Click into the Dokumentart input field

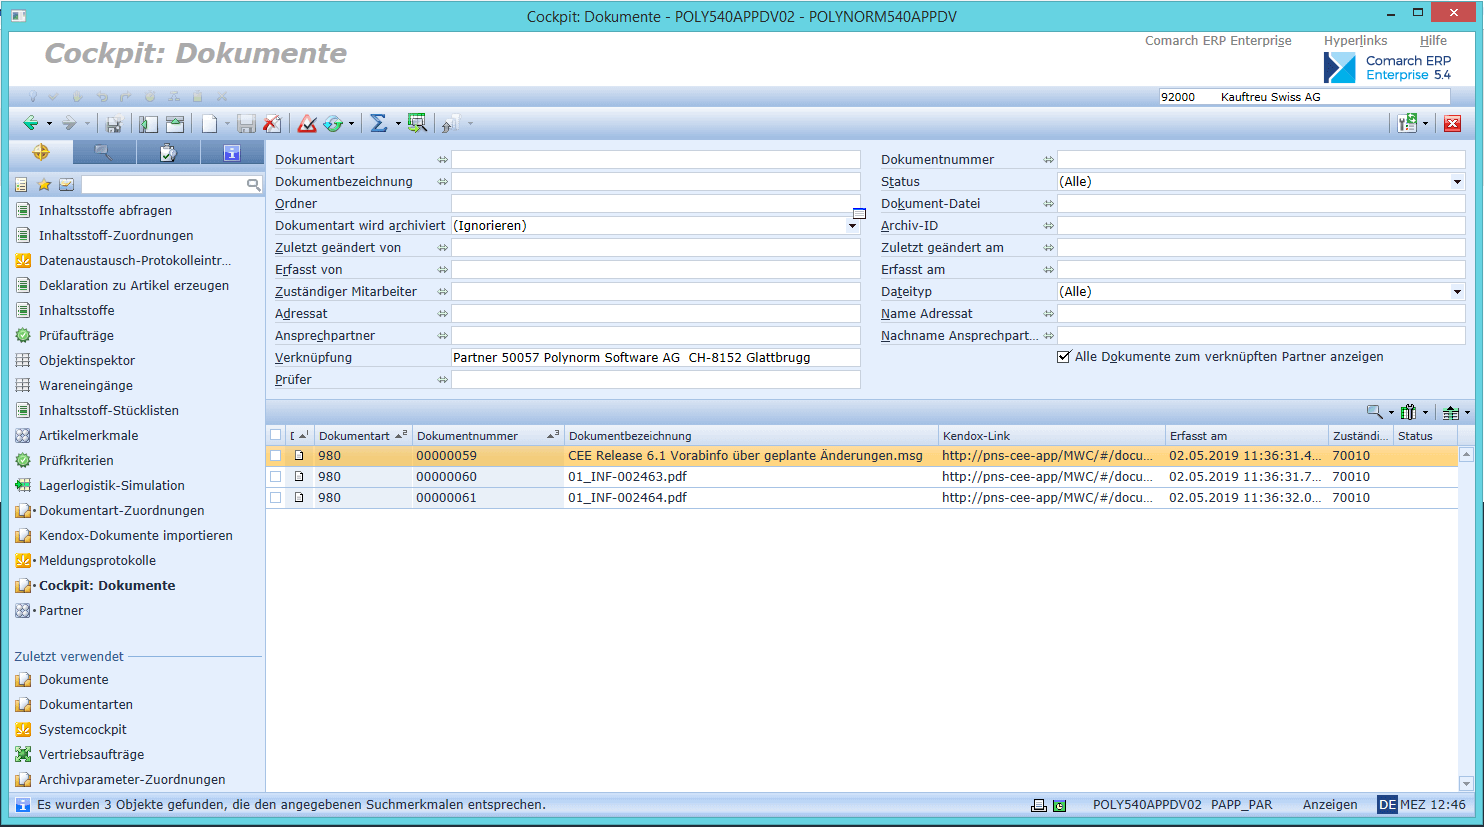pyautogui.click(x=656, y=160)
